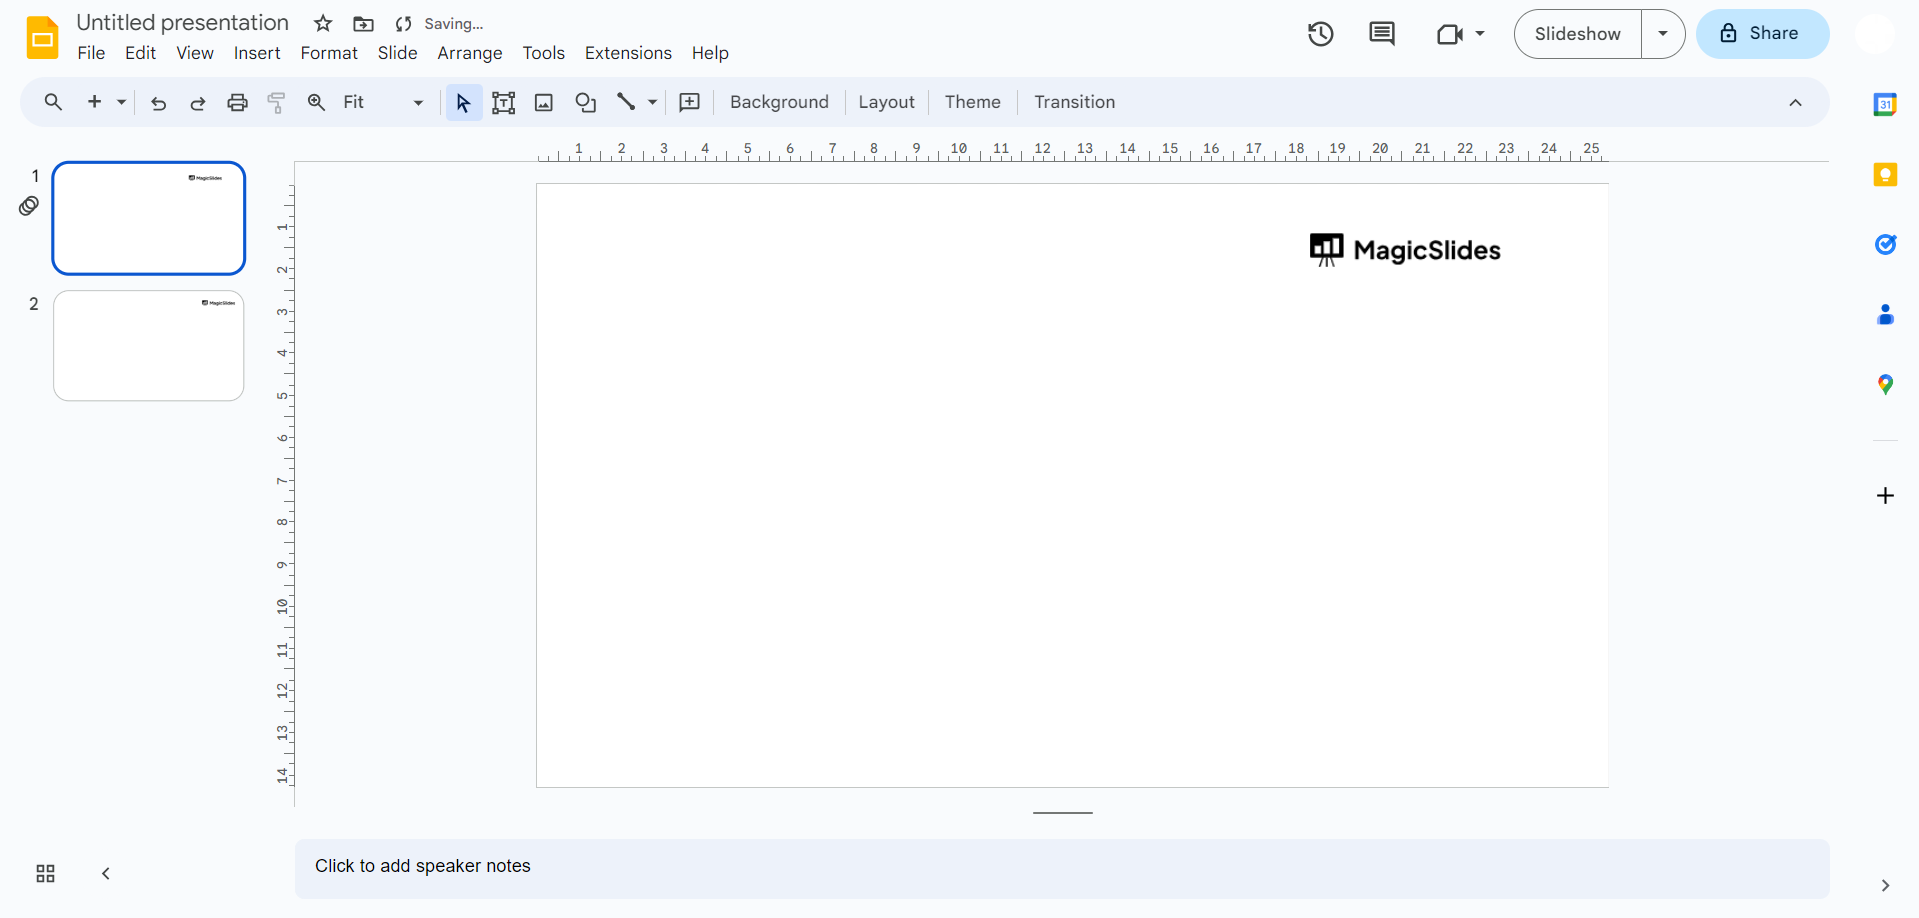Viewport: 1919px width, 918px height.
Task: Open version history clock icon
Action: click(1321, 34)
